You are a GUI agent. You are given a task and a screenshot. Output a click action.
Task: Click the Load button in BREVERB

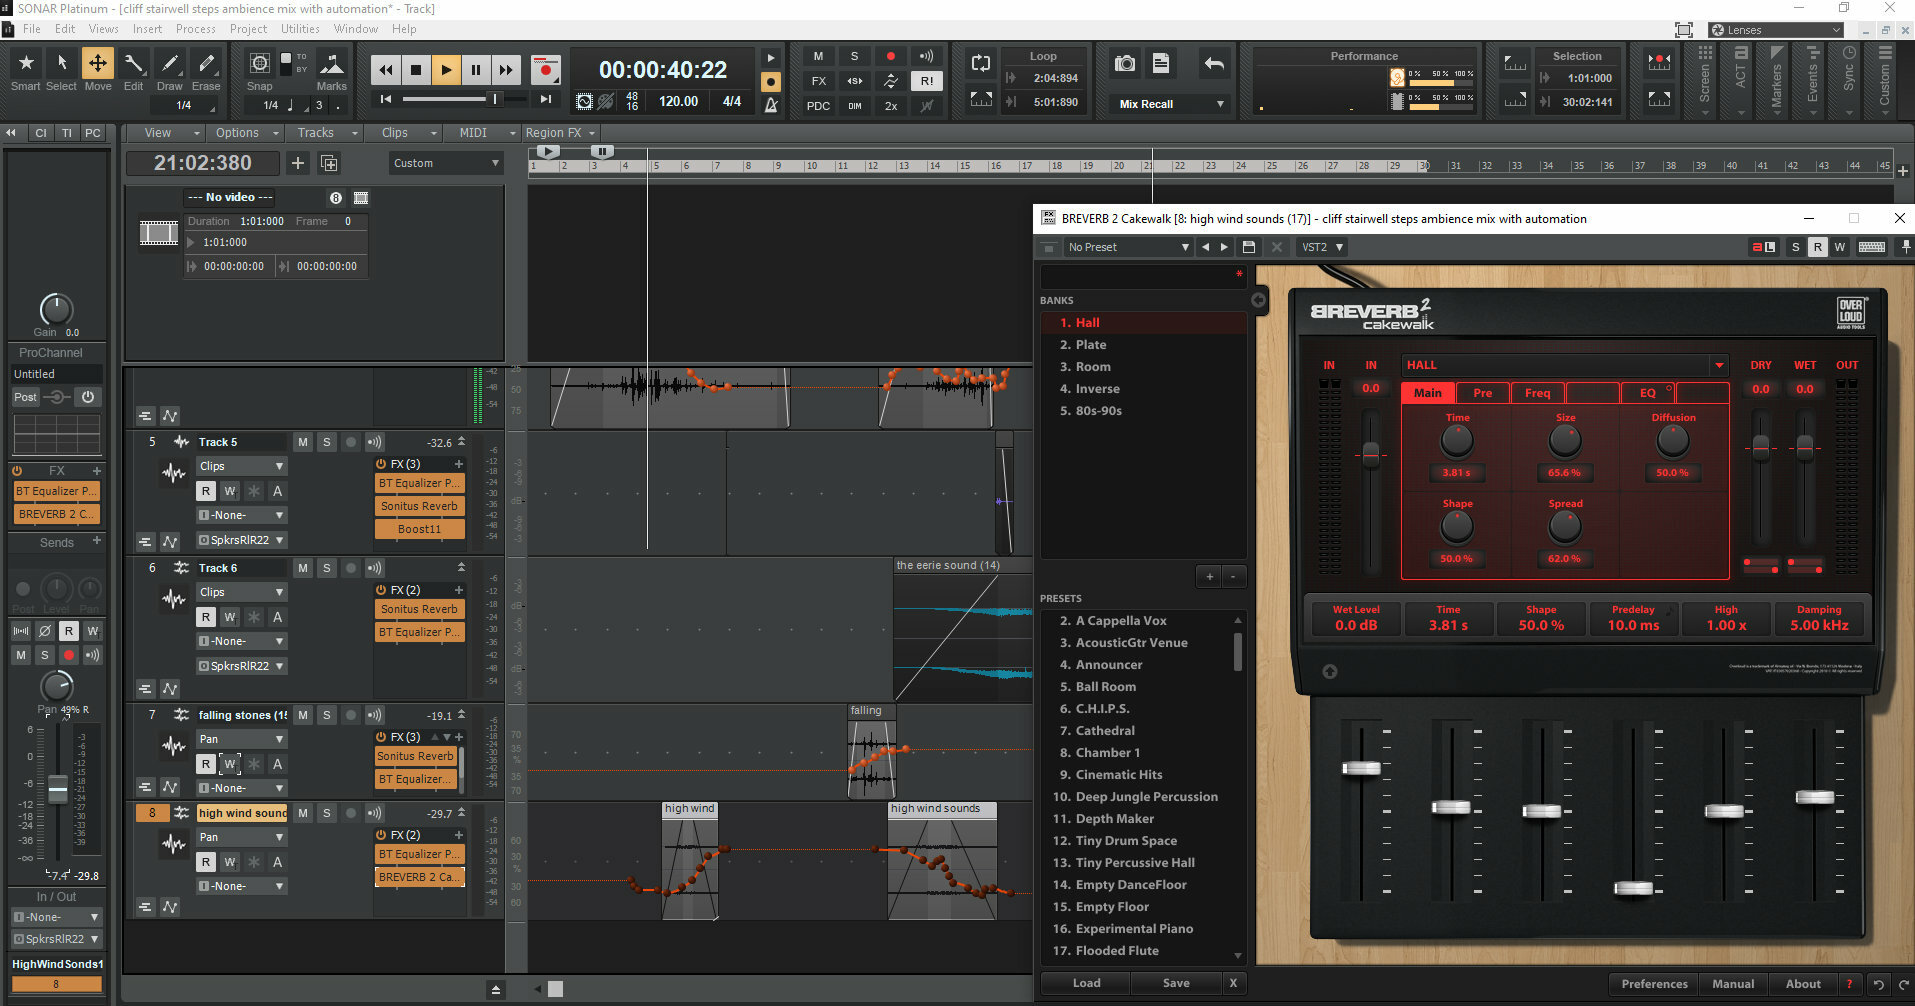pyautogui.click(x=1086, y=983)
